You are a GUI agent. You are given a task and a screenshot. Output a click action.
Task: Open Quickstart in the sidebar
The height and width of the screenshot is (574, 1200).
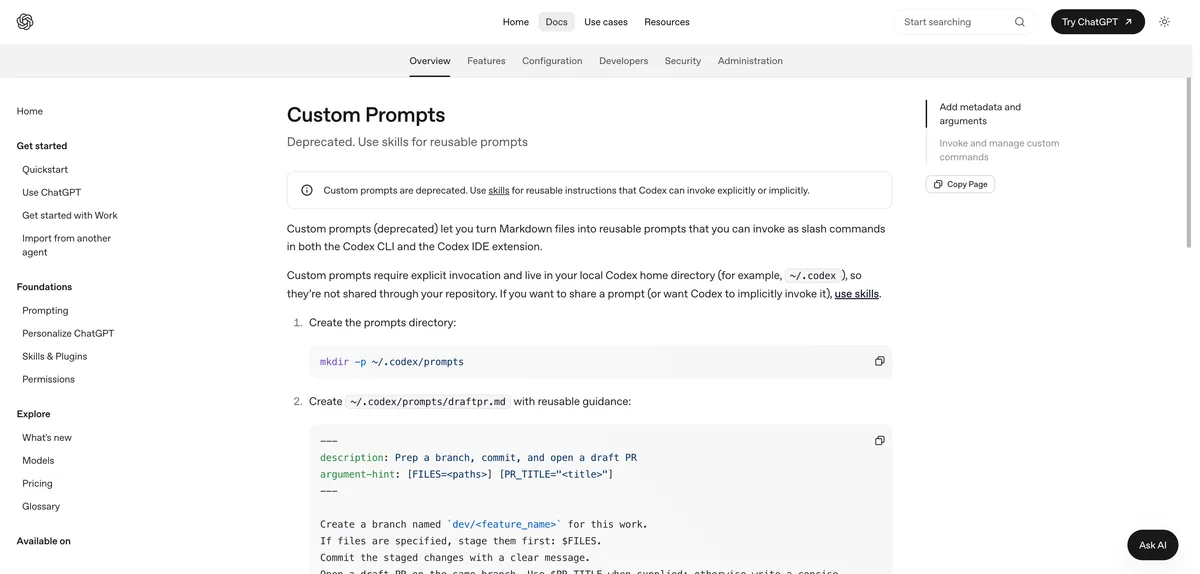tap(45, 170)
